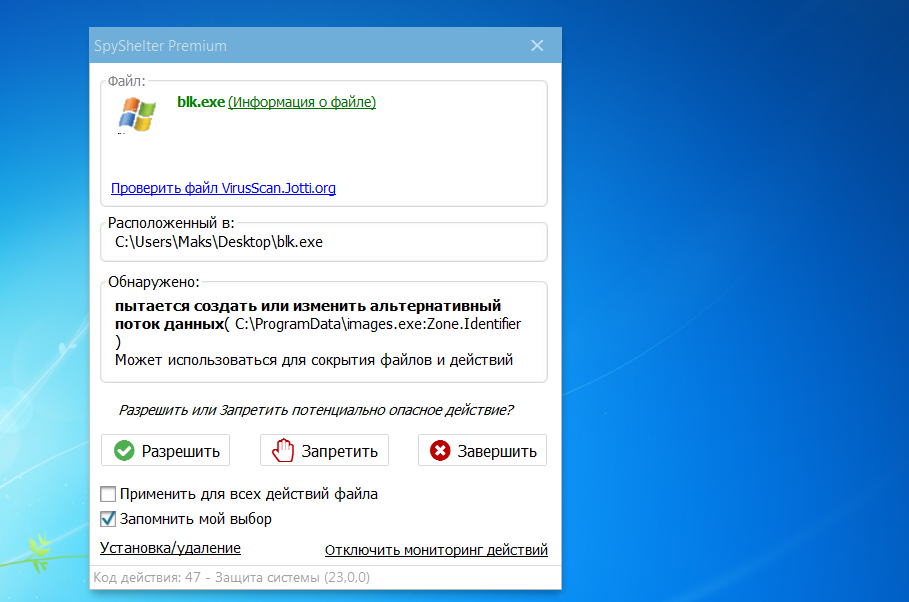Click Отключить мониторинг действий link
Screen dimensions: 909x602
click(436, 550)
